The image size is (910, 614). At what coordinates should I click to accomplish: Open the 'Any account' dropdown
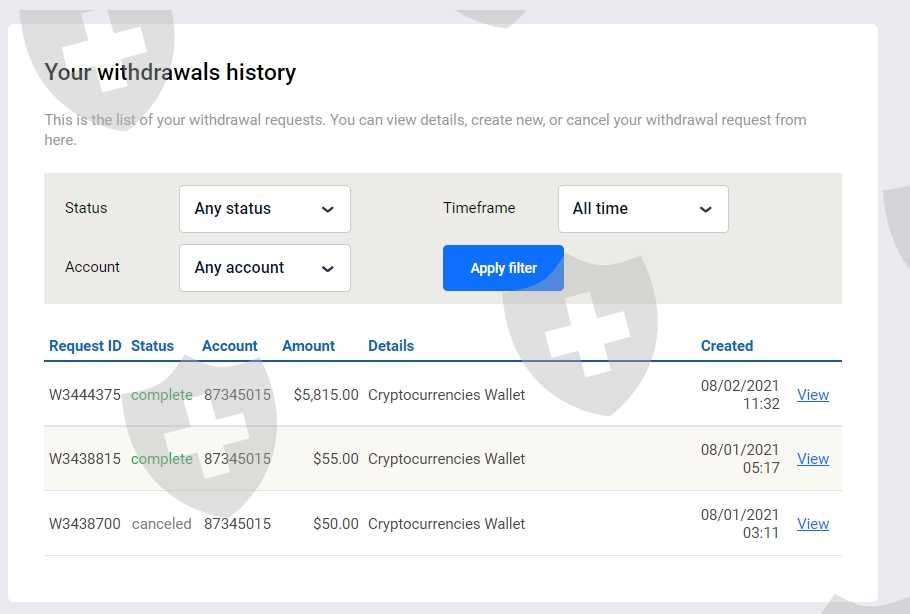point(264,268)
